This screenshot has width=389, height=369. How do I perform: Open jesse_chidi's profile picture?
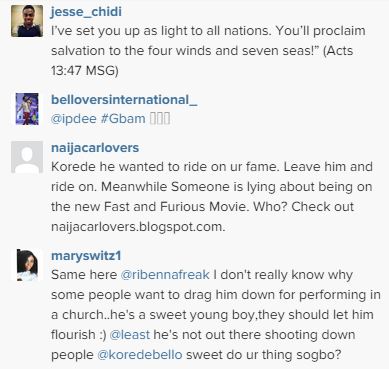pos(27,21)
